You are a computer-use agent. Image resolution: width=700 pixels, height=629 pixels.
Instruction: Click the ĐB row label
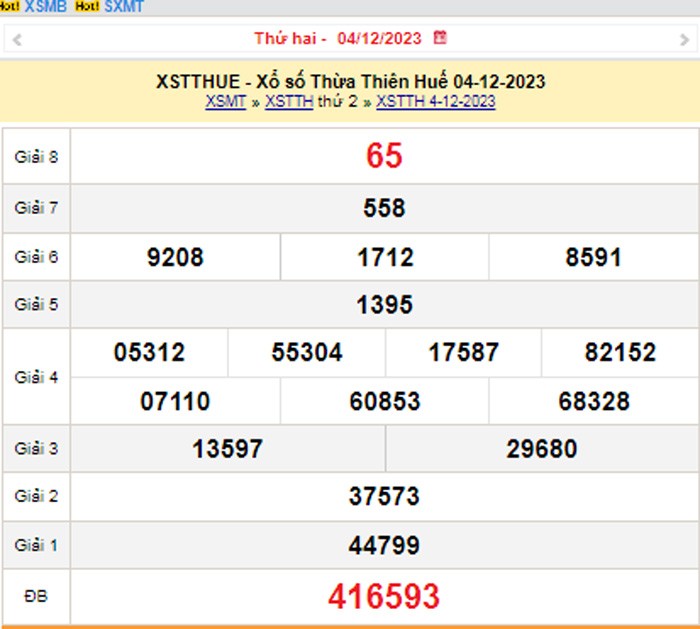click(x=36, y=596)
